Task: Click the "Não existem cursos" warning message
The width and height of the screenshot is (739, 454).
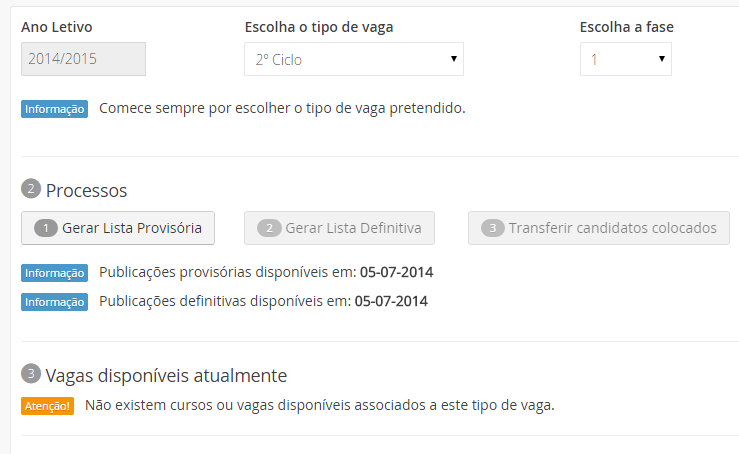Action: point(319,405)
